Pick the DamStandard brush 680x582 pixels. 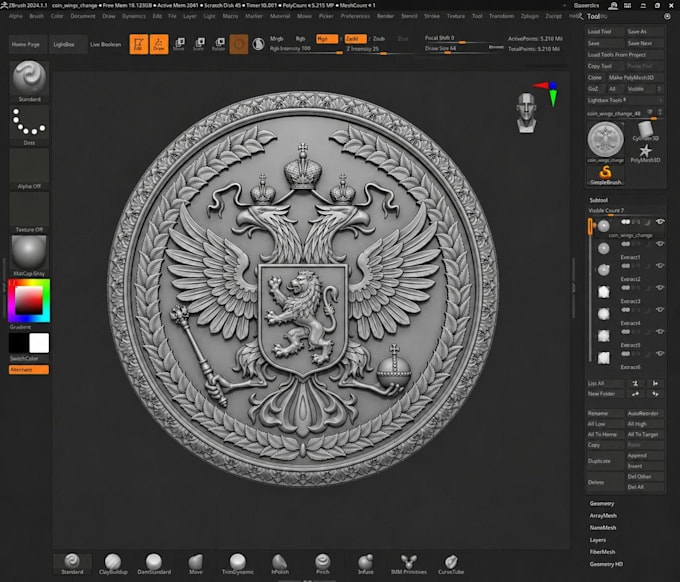pyautogui.click(x=154, y=564)
